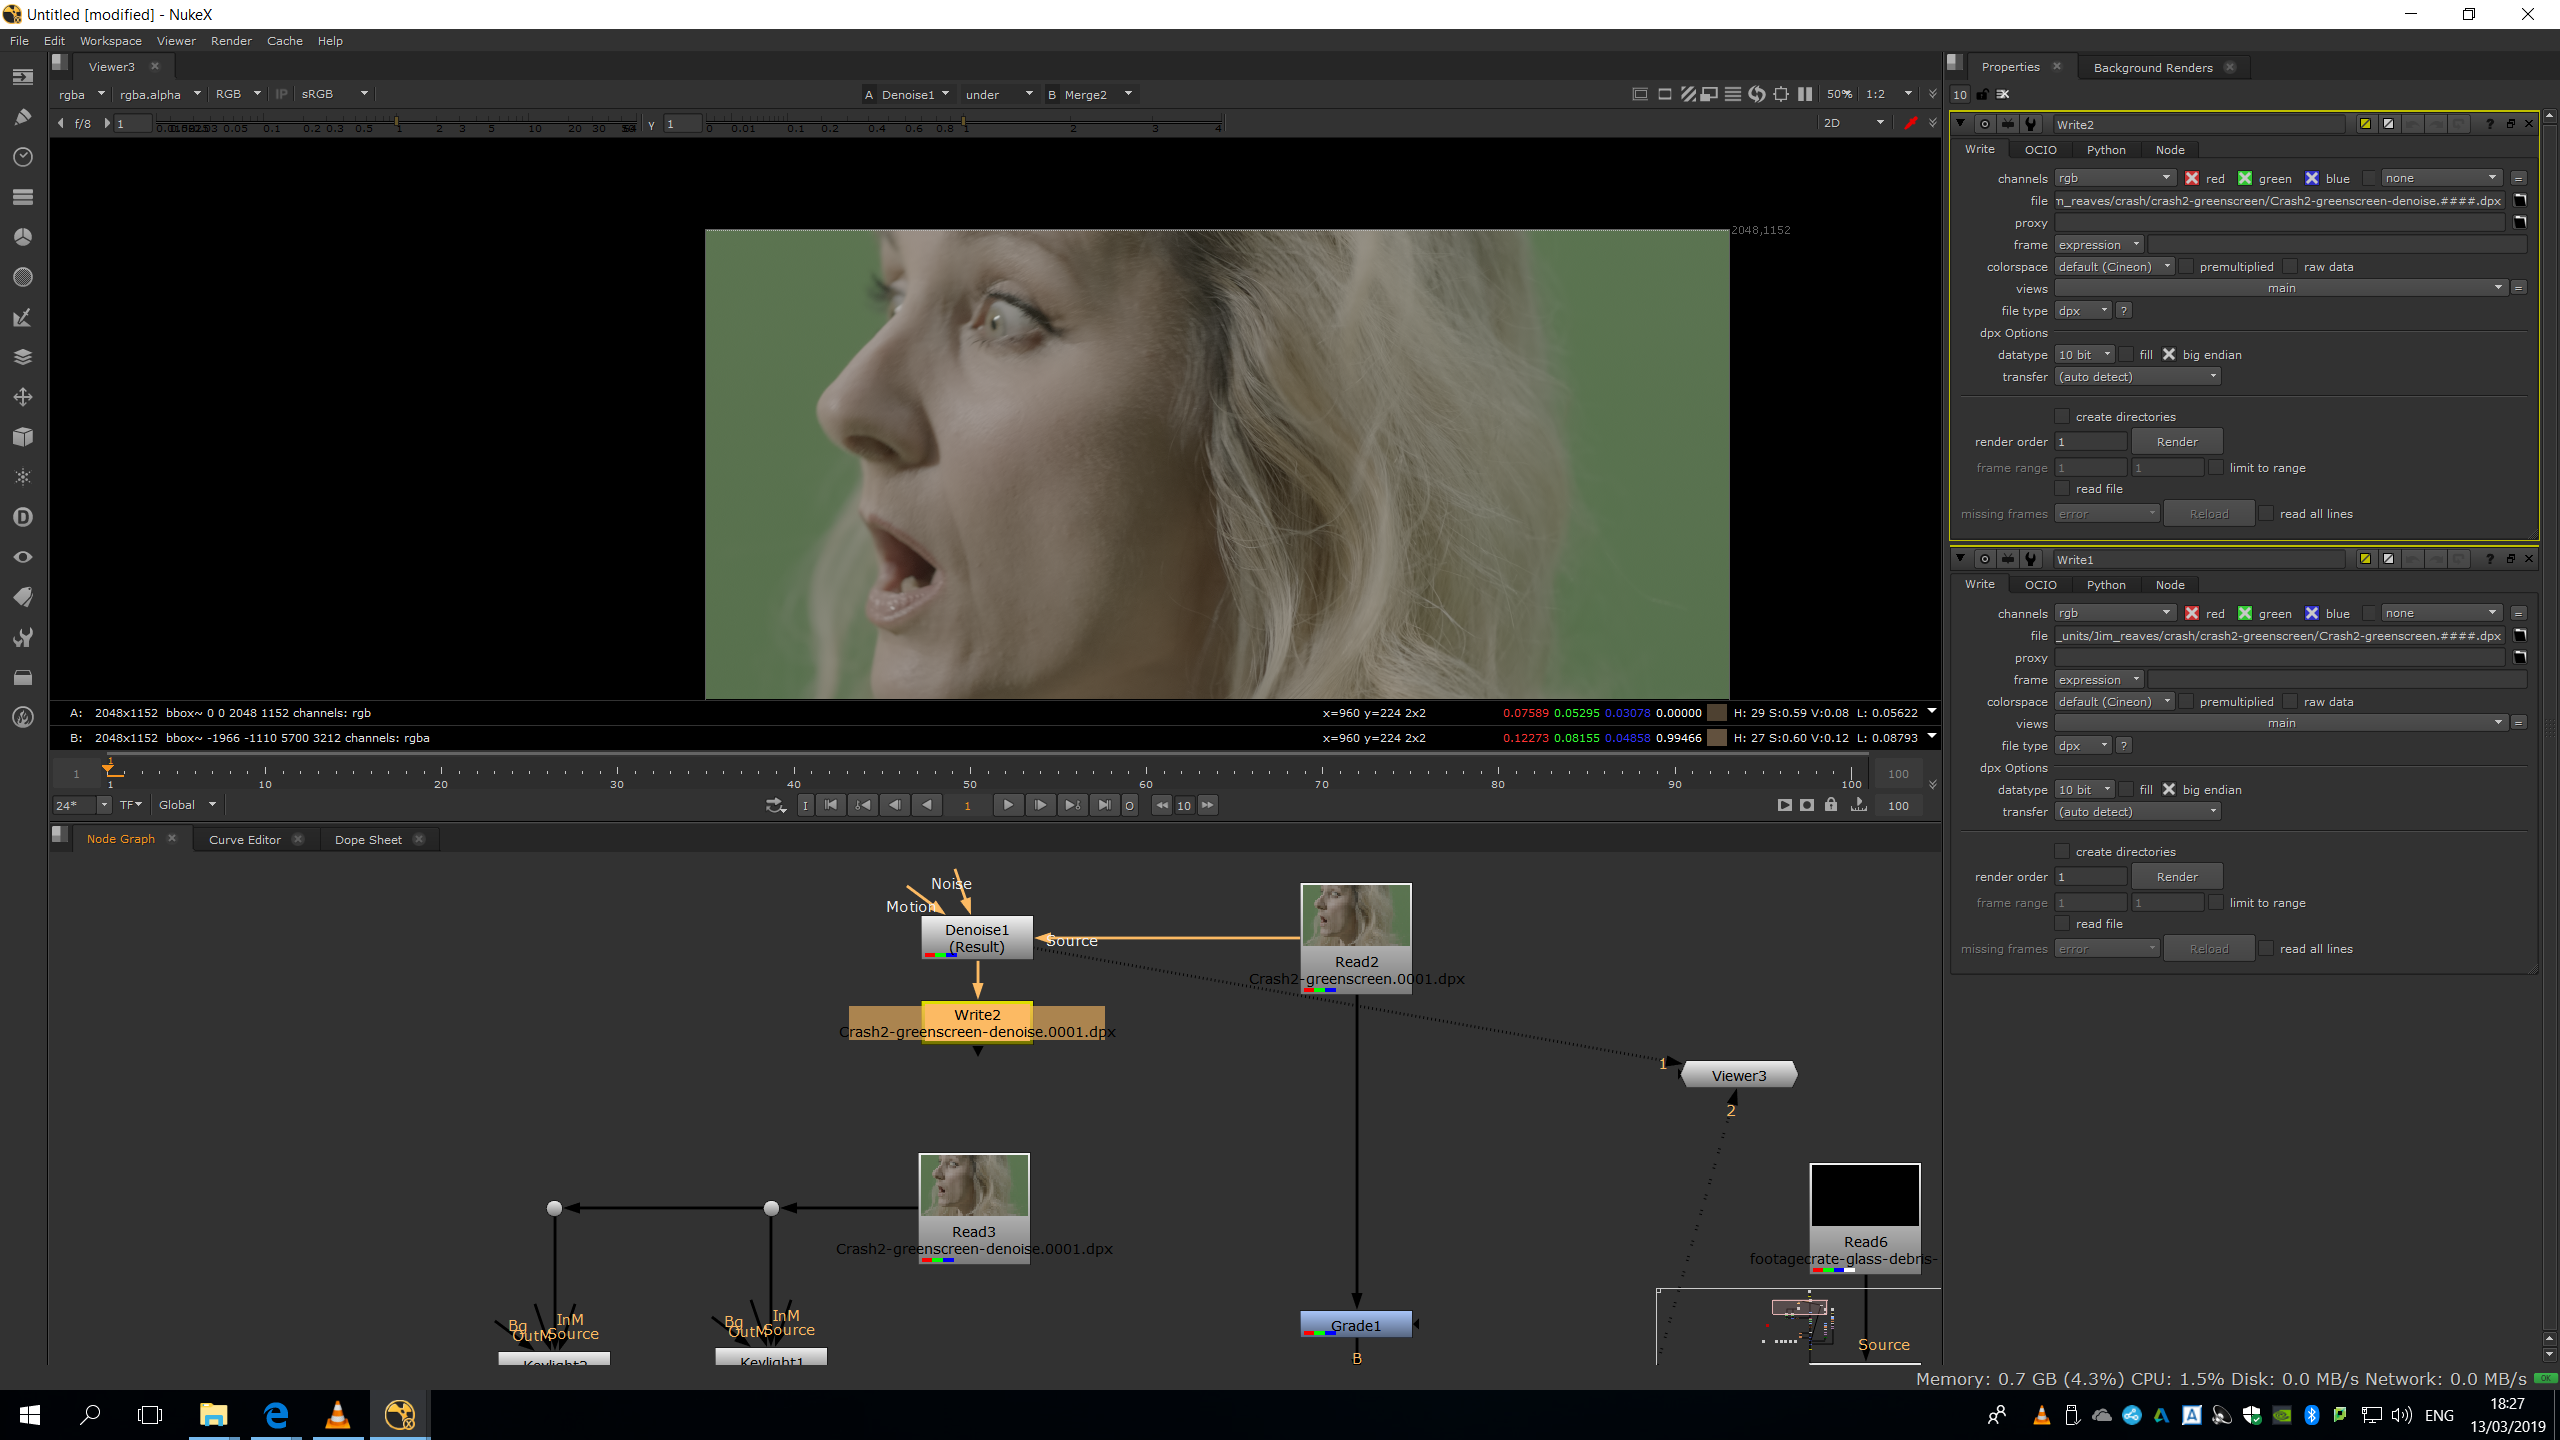Switch to the Curve Editor tab
This screenshot has width=2560, height=1440.
click(x=244, y=839)
